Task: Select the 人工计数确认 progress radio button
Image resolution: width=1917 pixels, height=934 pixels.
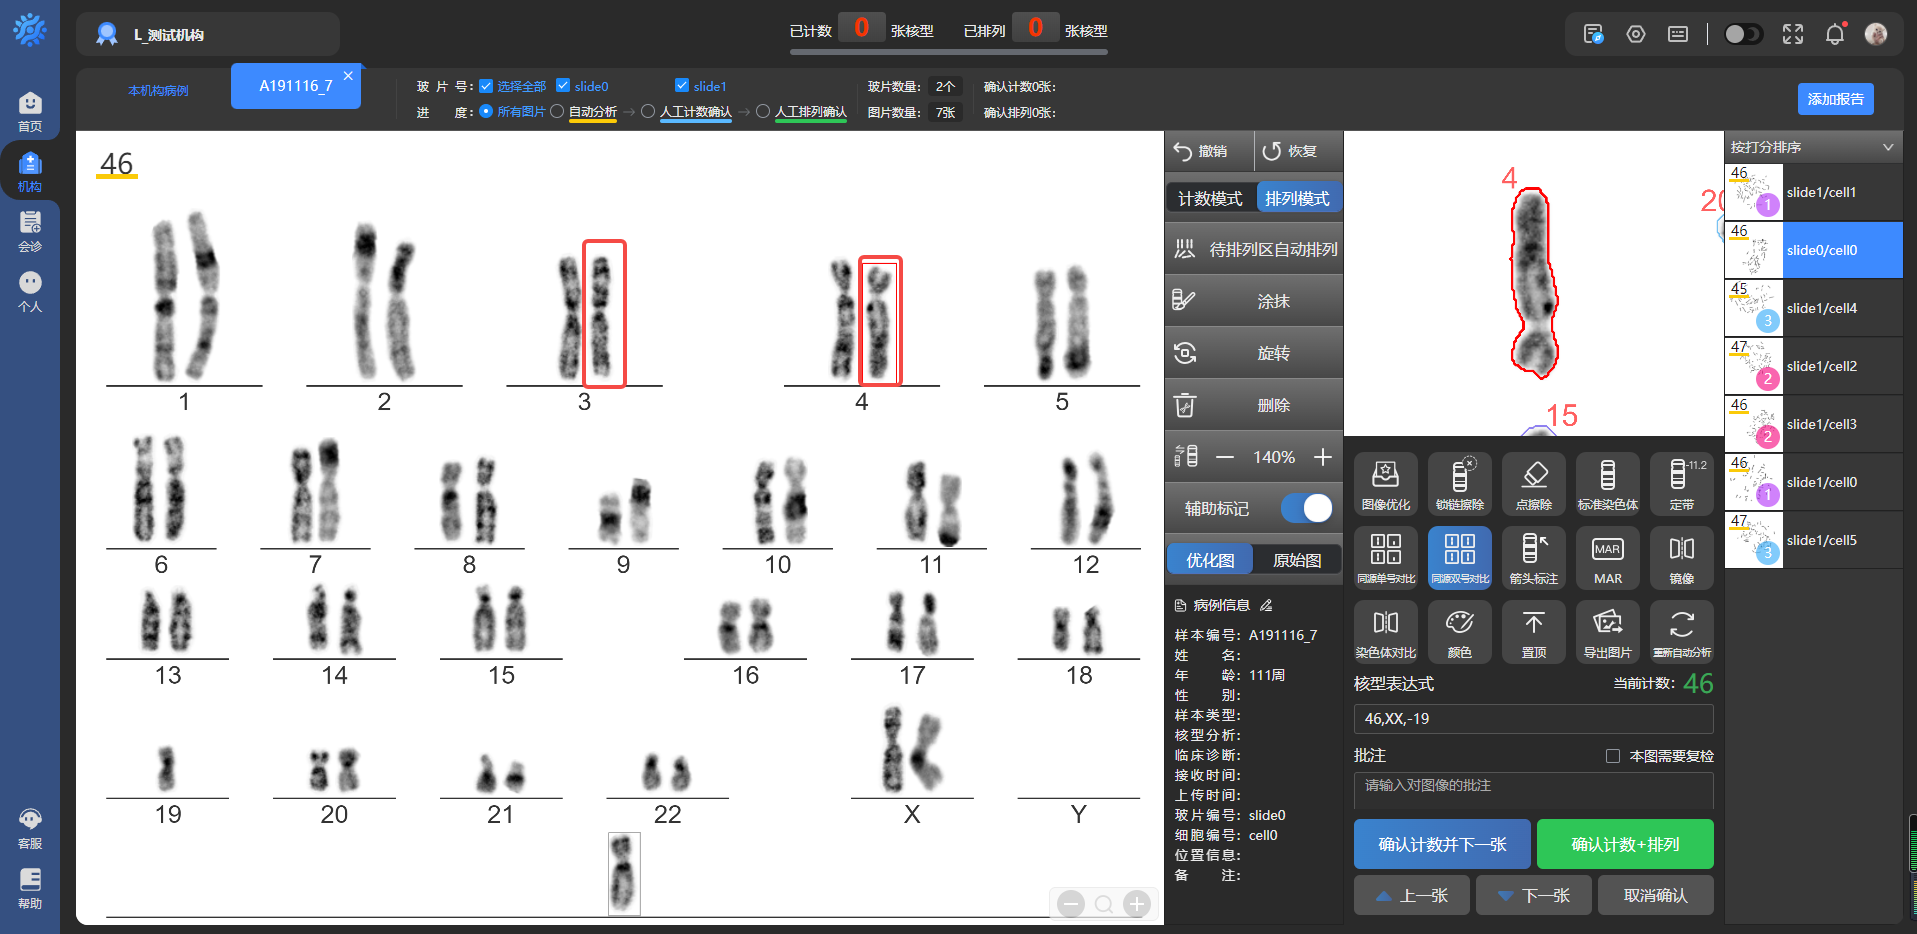Action: point(648,112)
